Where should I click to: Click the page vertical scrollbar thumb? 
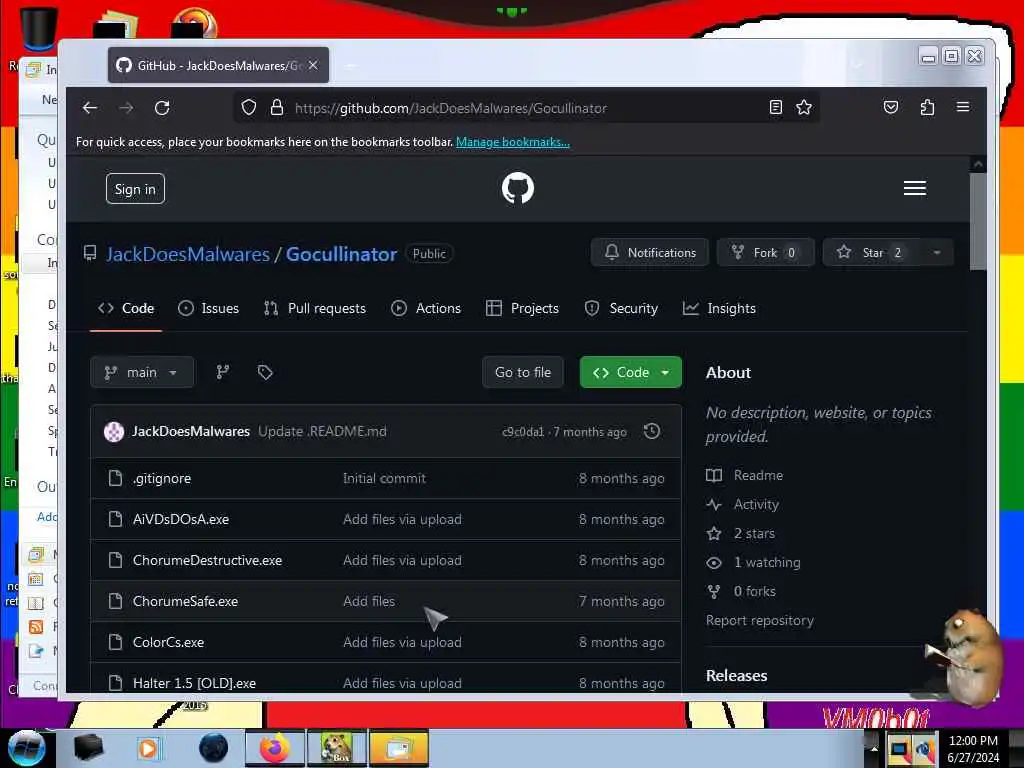978,222
